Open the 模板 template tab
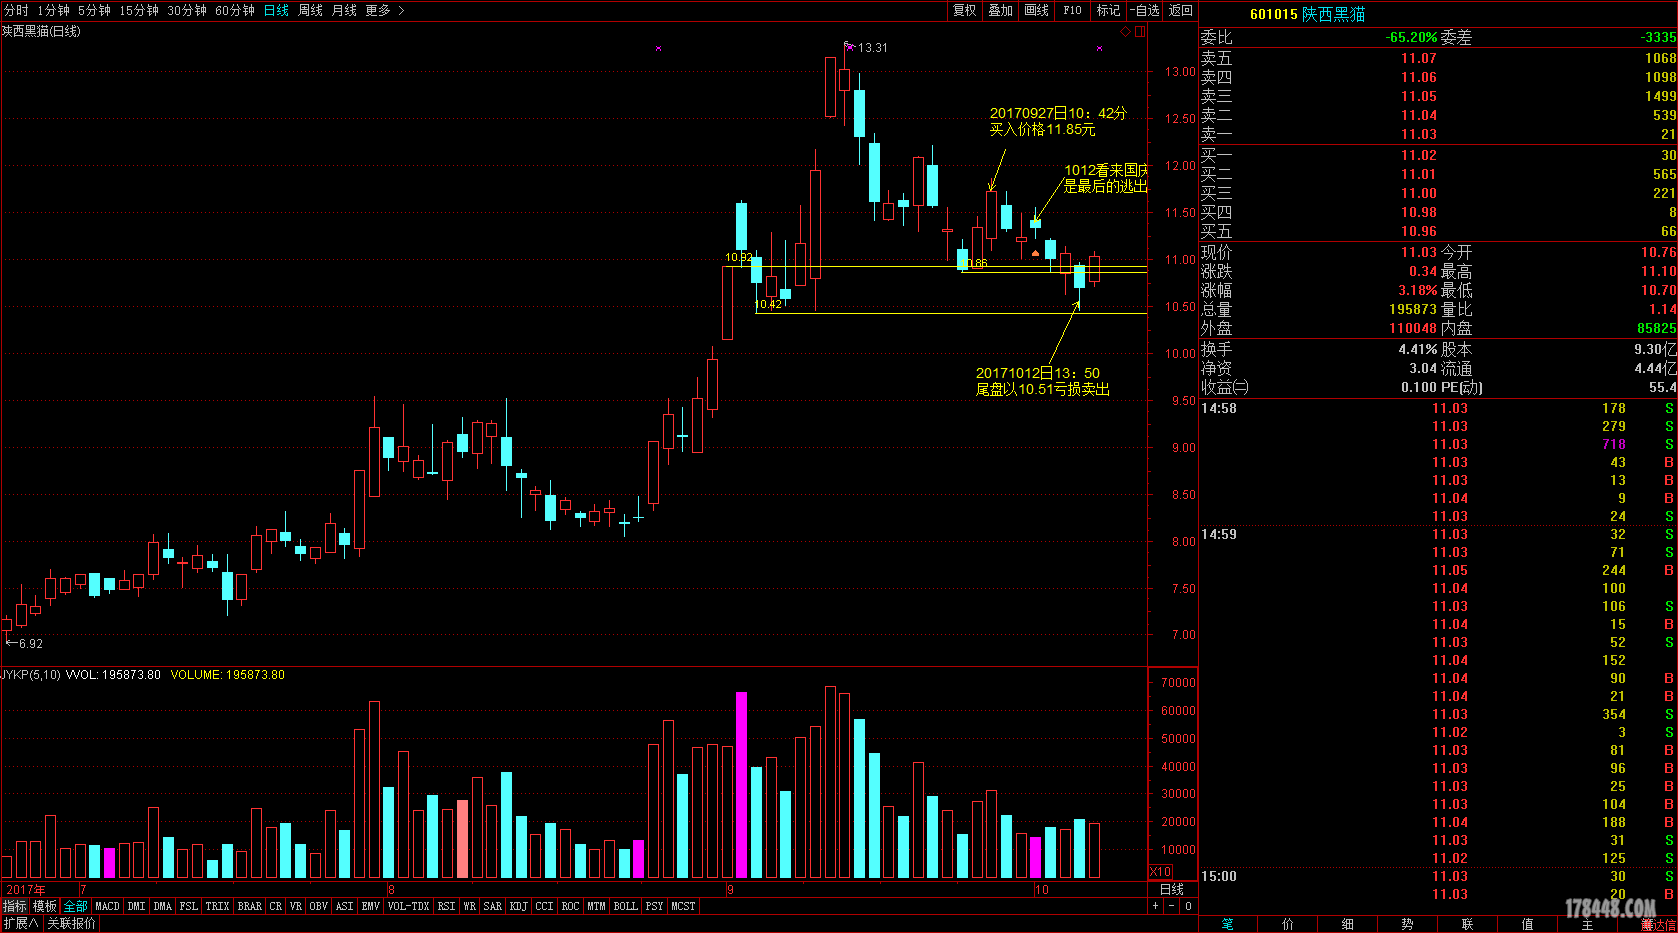The height and width of the screenshot is (933, 1678). coord(45,906)
